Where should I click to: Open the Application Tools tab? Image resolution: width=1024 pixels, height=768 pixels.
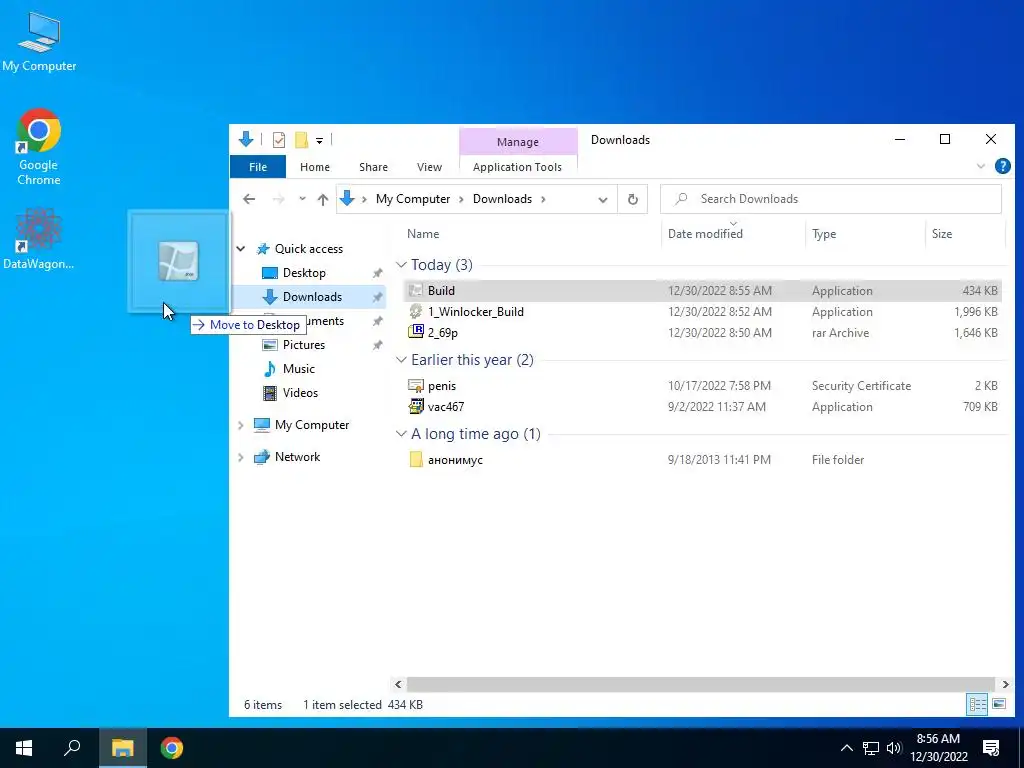[x=517, y=167]
